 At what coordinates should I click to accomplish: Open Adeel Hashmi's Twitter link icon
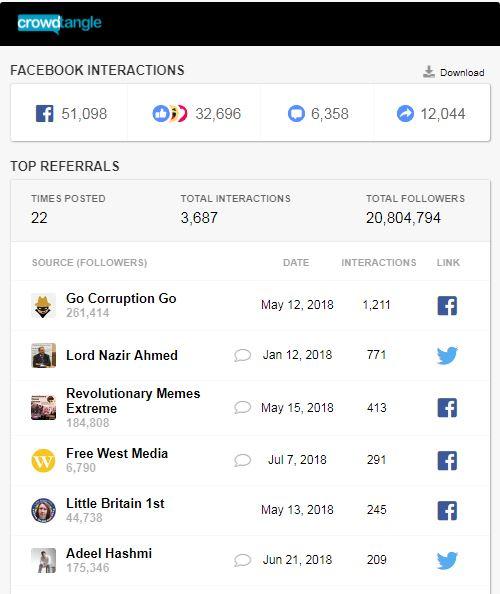click(447, 560)
